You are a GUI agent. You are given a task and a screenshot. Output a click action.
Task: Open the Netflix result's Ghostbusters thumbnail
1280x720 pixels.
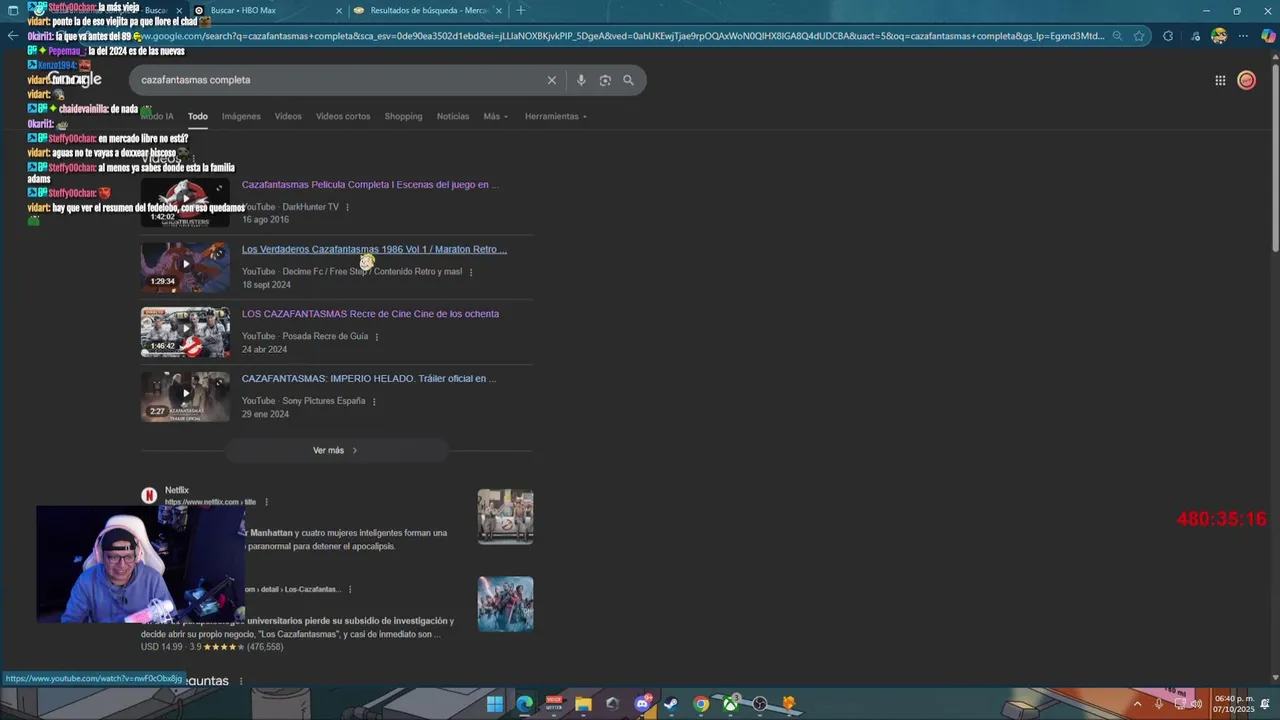pyautogui.click(x=505, y=516)
